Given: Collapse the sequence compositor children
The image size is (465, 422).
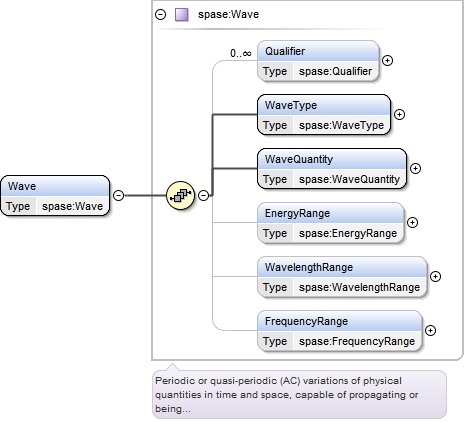Looking at the screenshot, I should point(203,195).
